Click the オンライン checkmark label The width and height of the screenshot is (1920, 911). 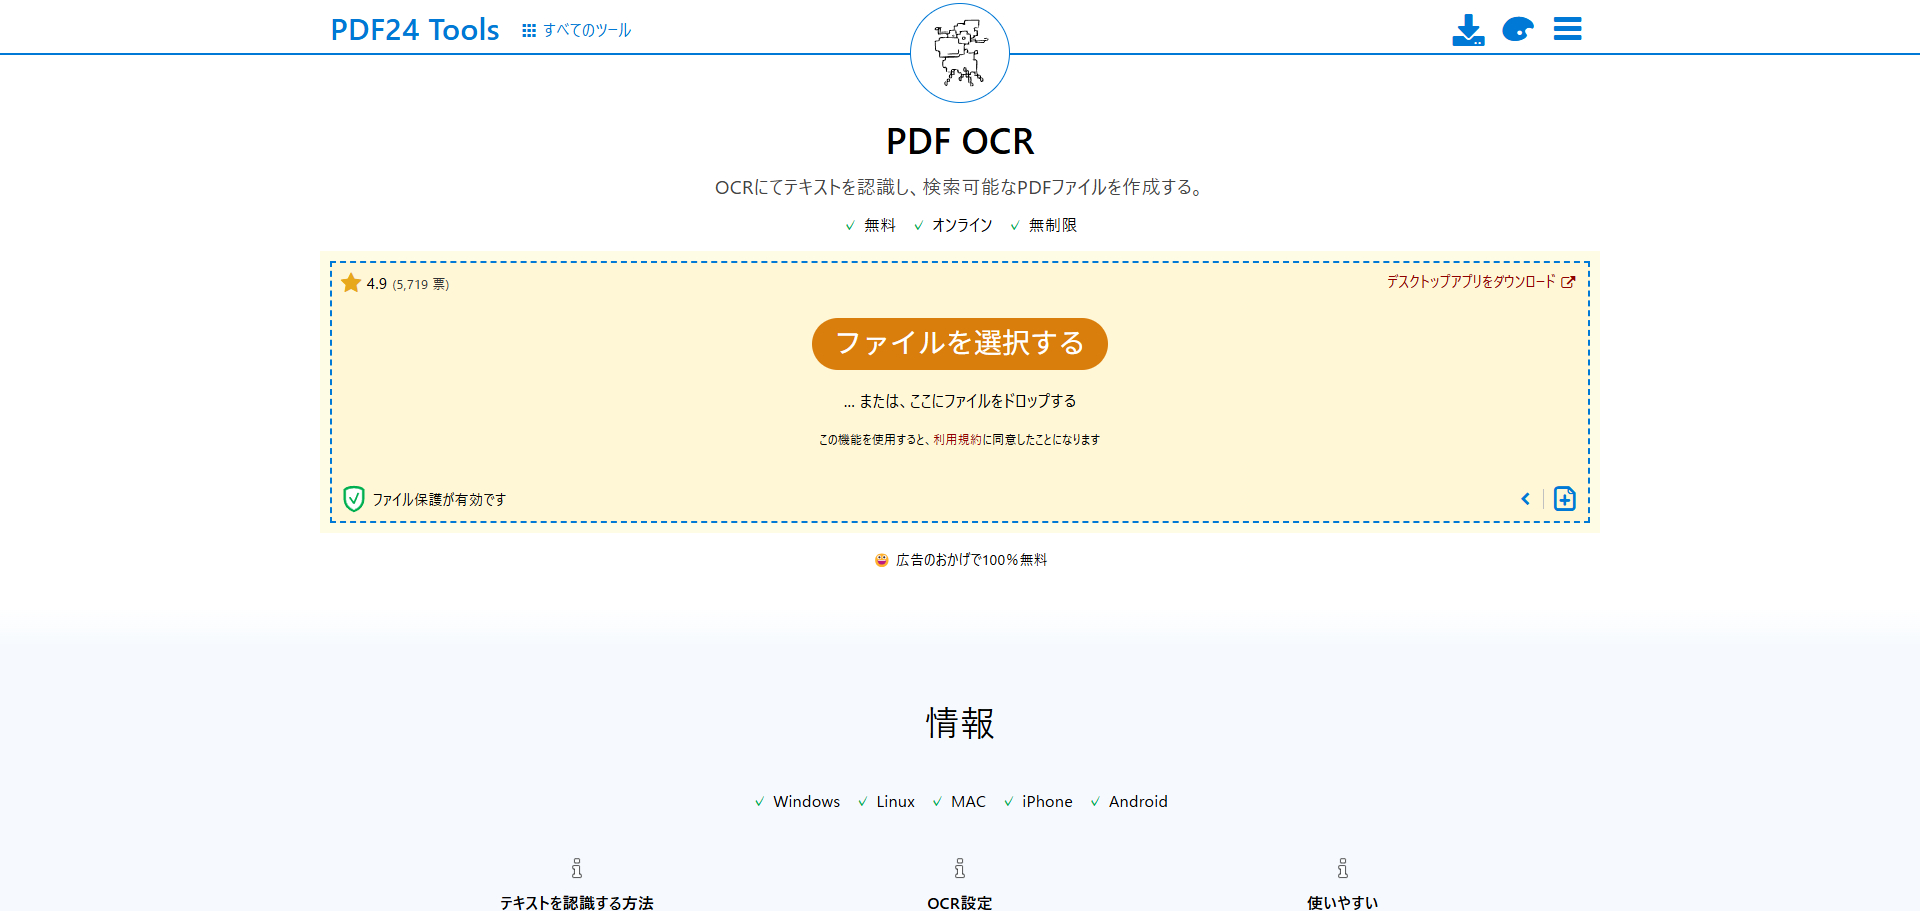[x=962, y=226]
